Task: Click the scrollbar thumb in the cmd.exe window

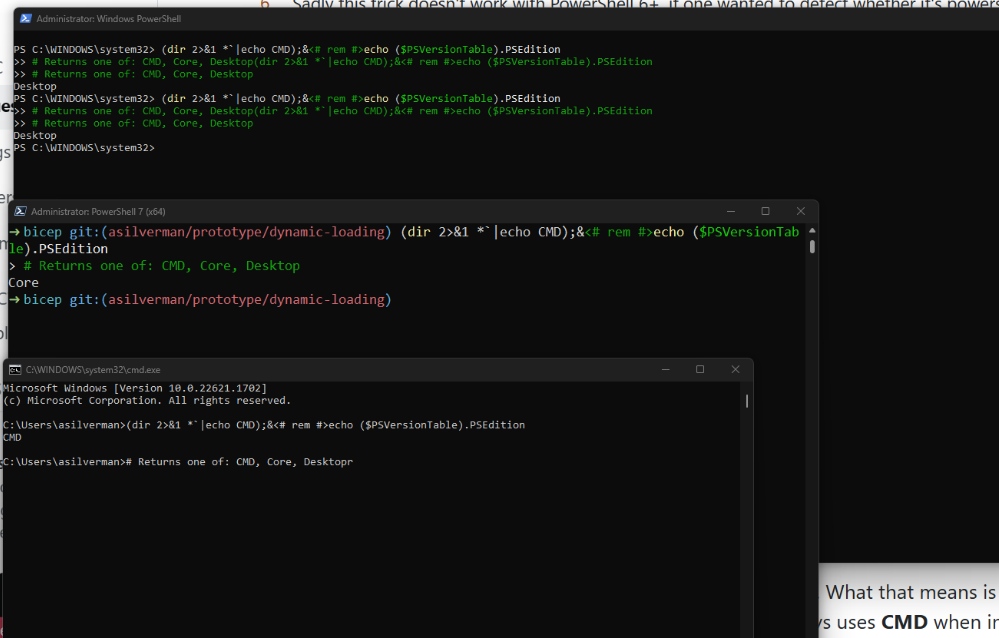Action: [745, 400]
